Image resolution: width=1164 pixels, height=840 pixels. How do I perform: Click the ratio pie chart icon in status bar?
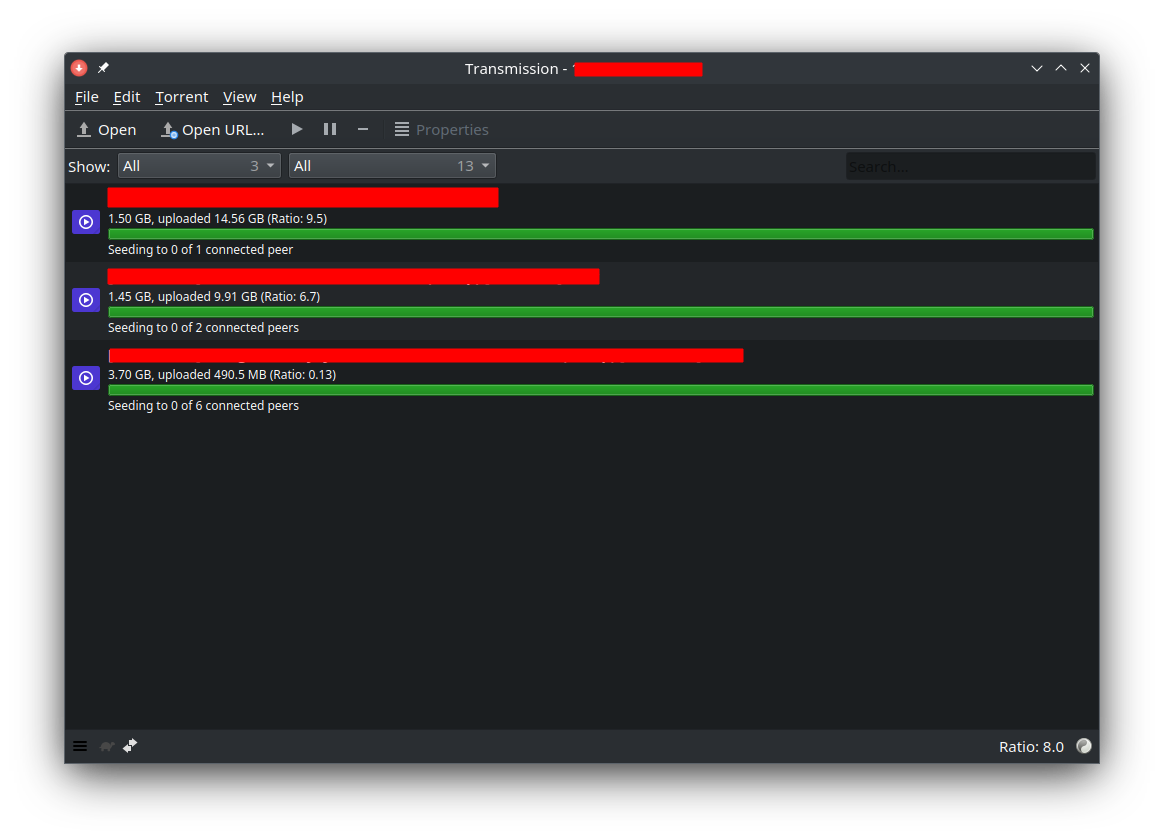[x=1084, y=746]
